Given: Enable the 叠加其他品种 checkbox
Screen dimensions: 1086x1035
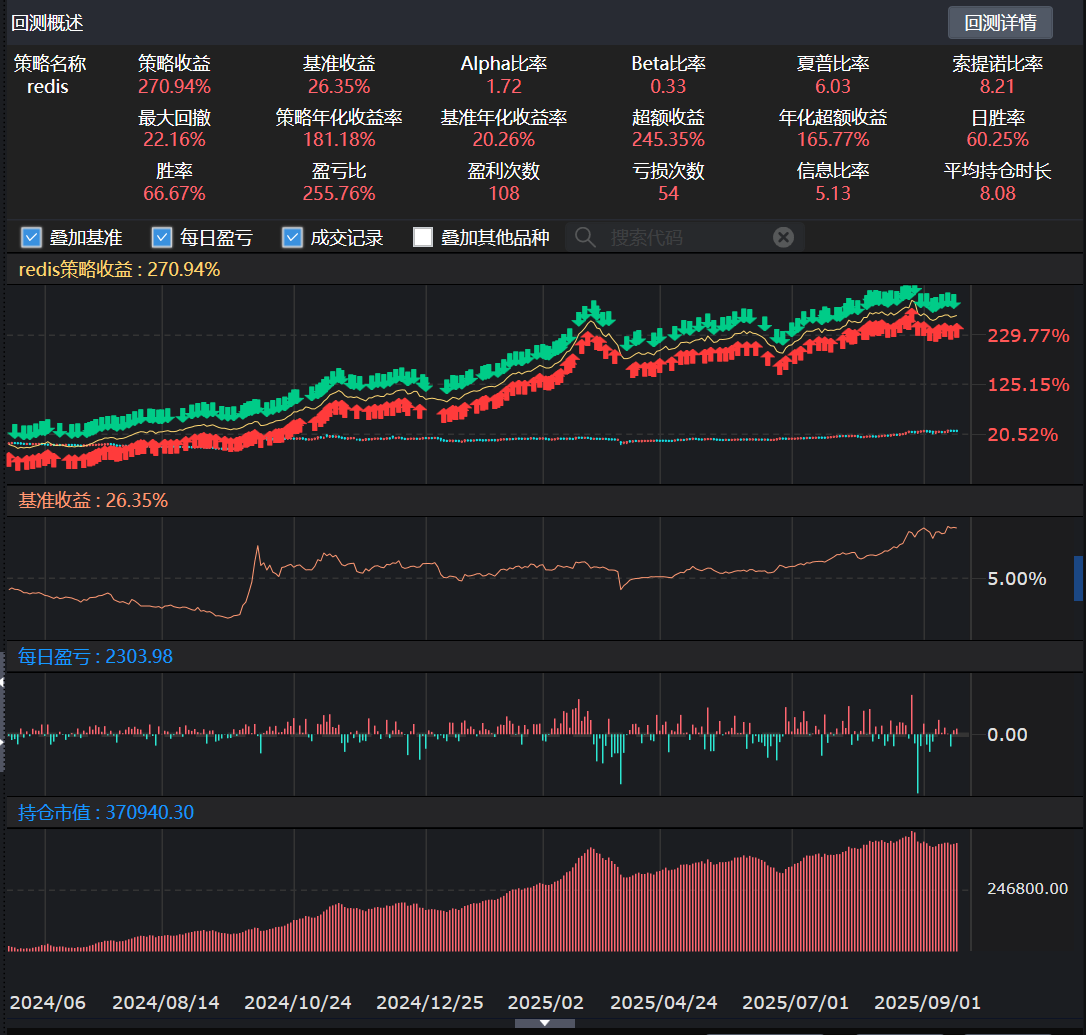Looking at the screenshot, I should tap(423, 237).
